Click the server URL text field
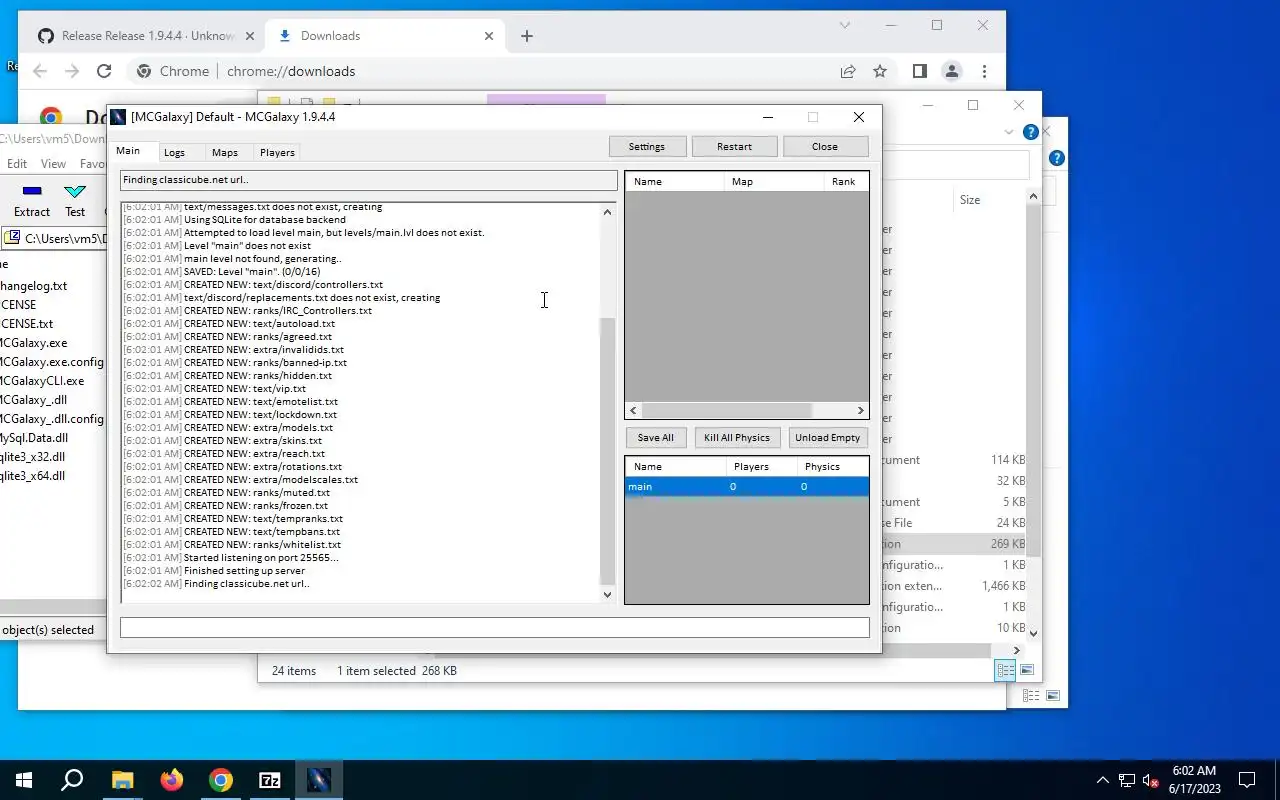The width and height of the screenshot is (1280, 800). click(368, 180)
